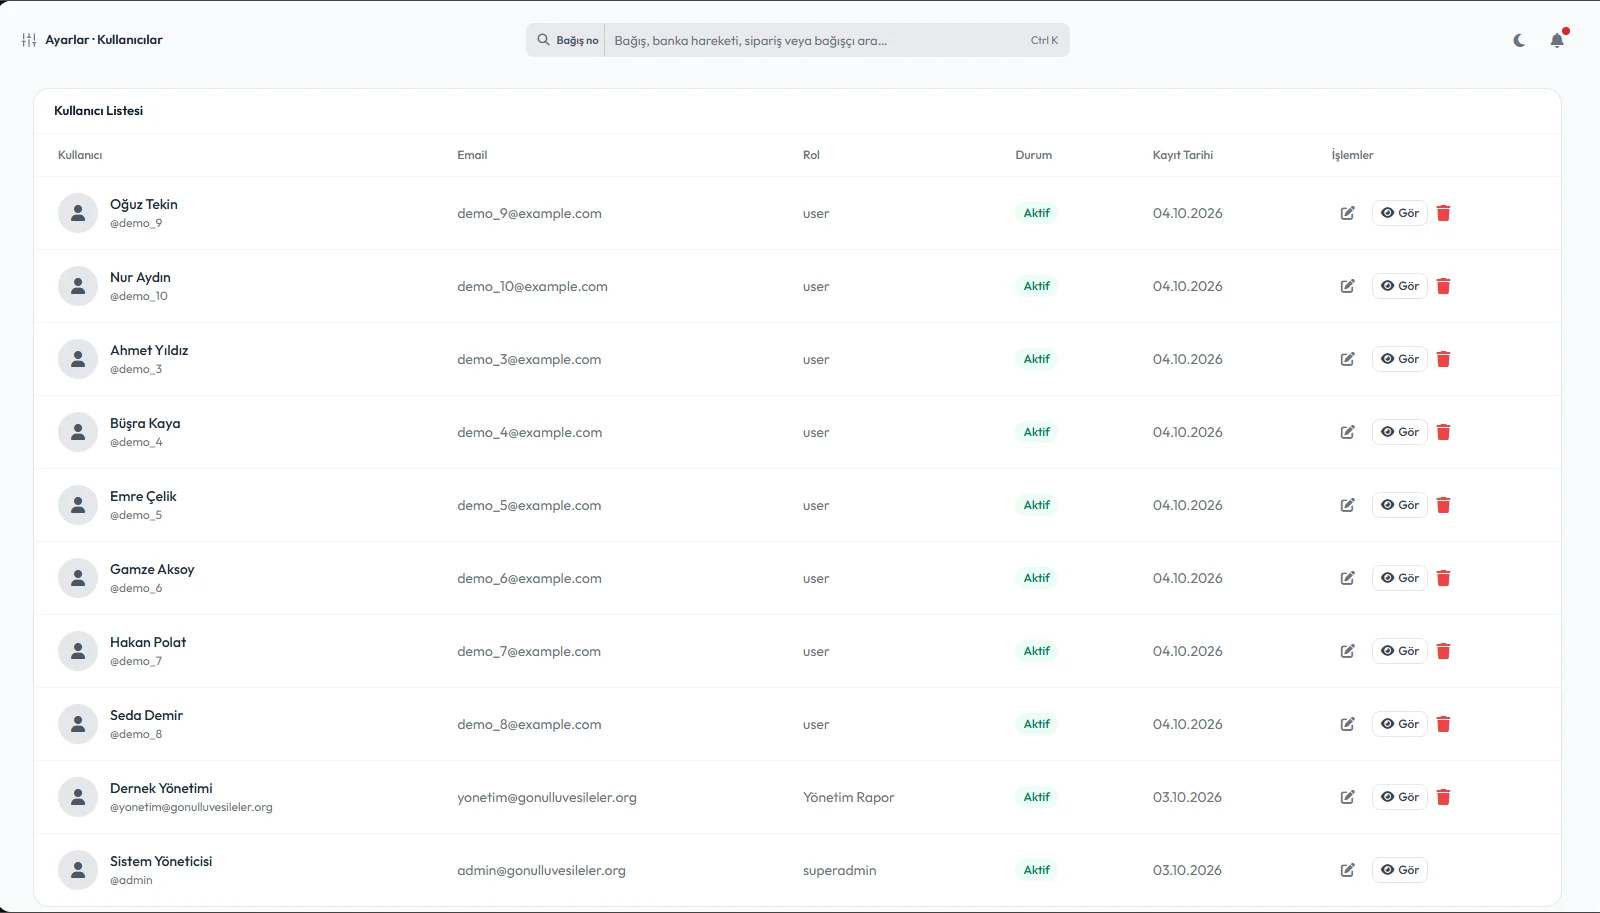The image size is (1600, 913).
Task: Edit user Ahmet Yıldız
Action: coord(1347,359)
